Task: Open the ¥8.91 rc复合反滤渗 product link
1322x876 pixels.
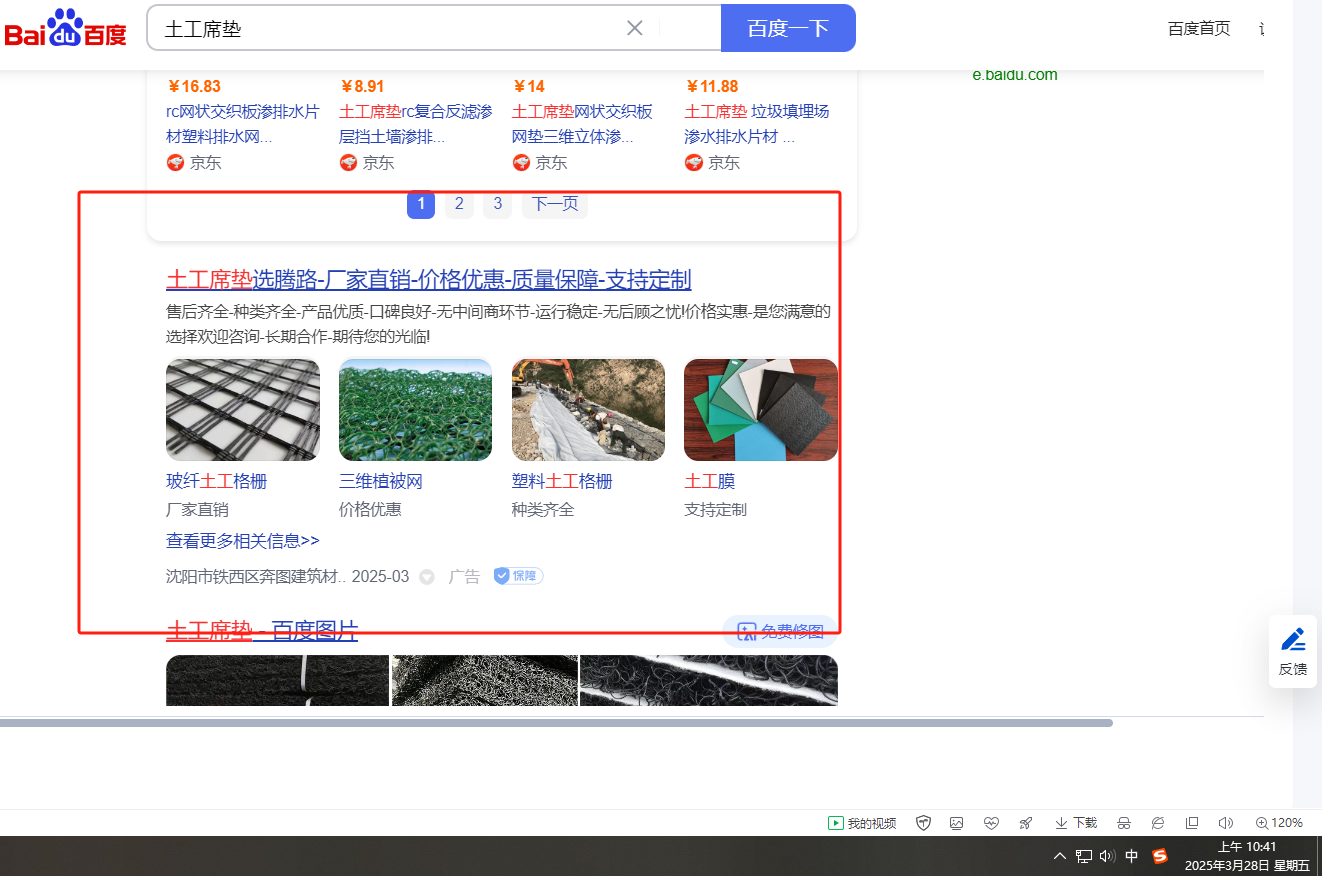Action: [x=416, y=123]
